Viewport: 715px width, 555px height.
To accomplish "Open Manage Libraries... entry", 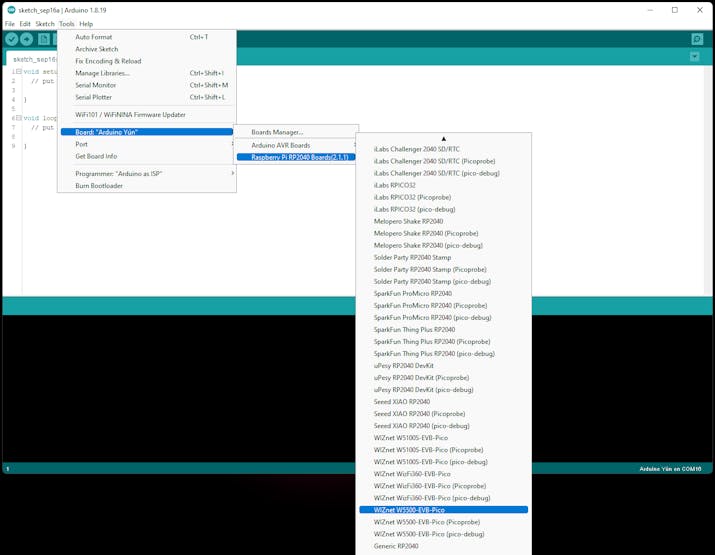I will tap(146, 73).
